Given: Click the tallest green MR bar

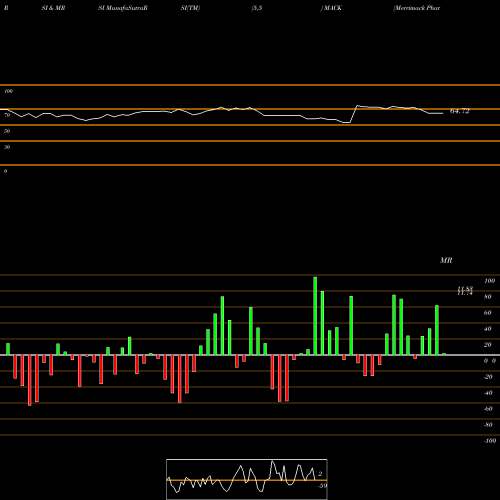Looking at the screenshot, I should pos(315,316).
